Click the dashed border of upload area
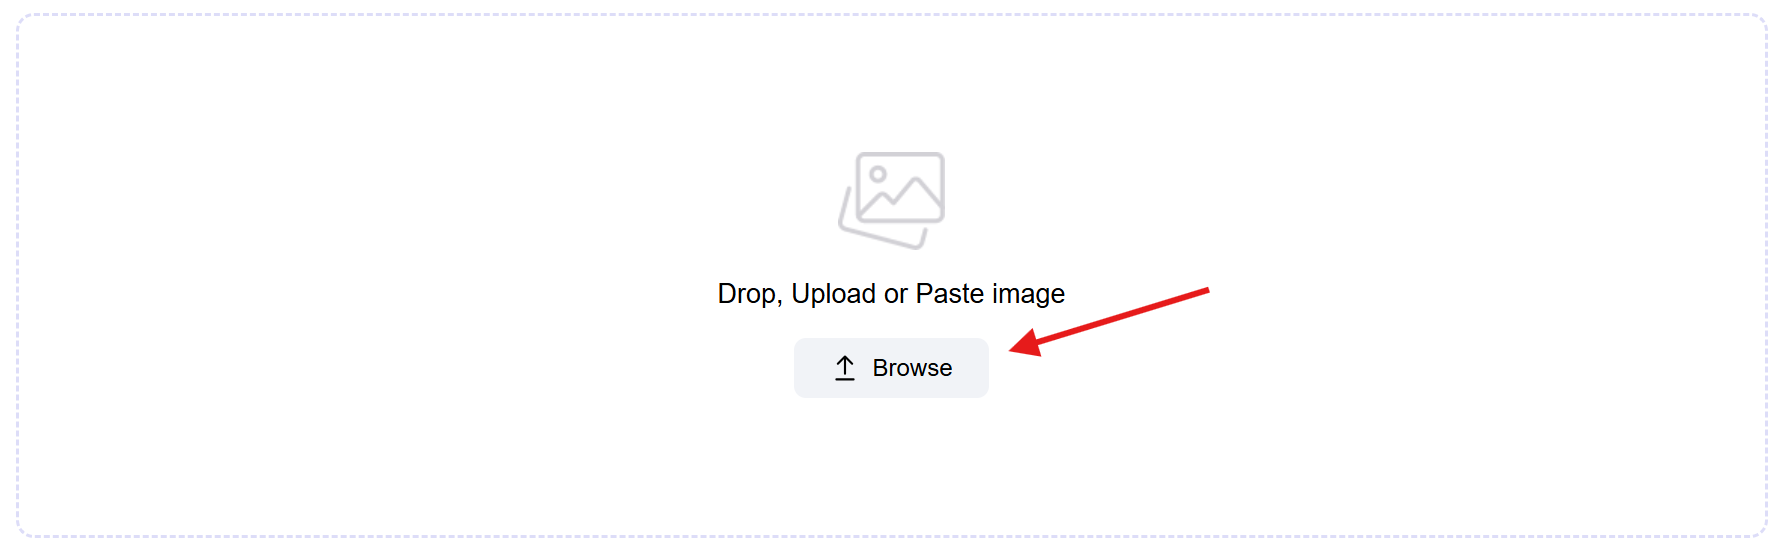1789x550 pixels. coord(890,15)
